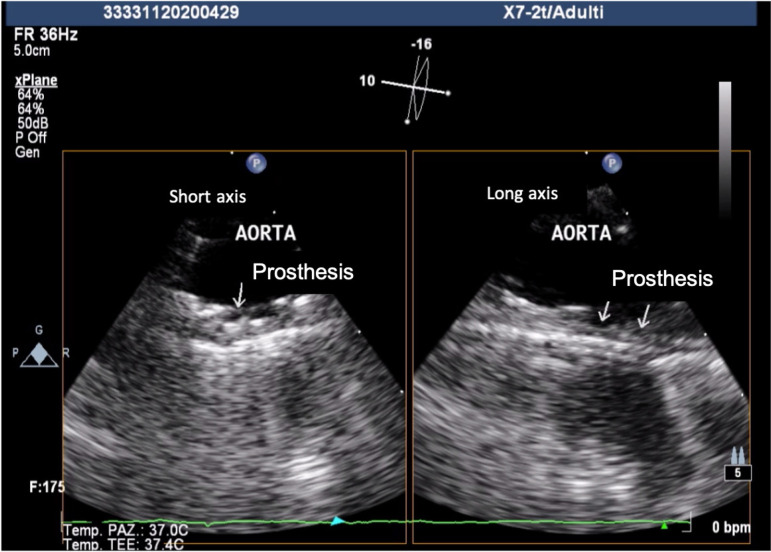Screen dimensions: 771x552
Task: Click the grayscale bar on the right
Action: 725,148
